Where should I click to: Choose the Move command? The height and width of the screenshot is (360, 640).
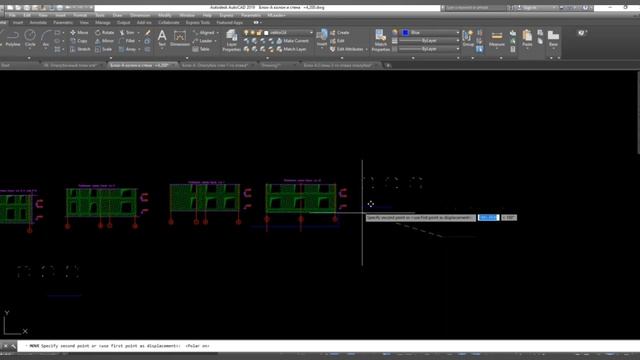point(79,33)
